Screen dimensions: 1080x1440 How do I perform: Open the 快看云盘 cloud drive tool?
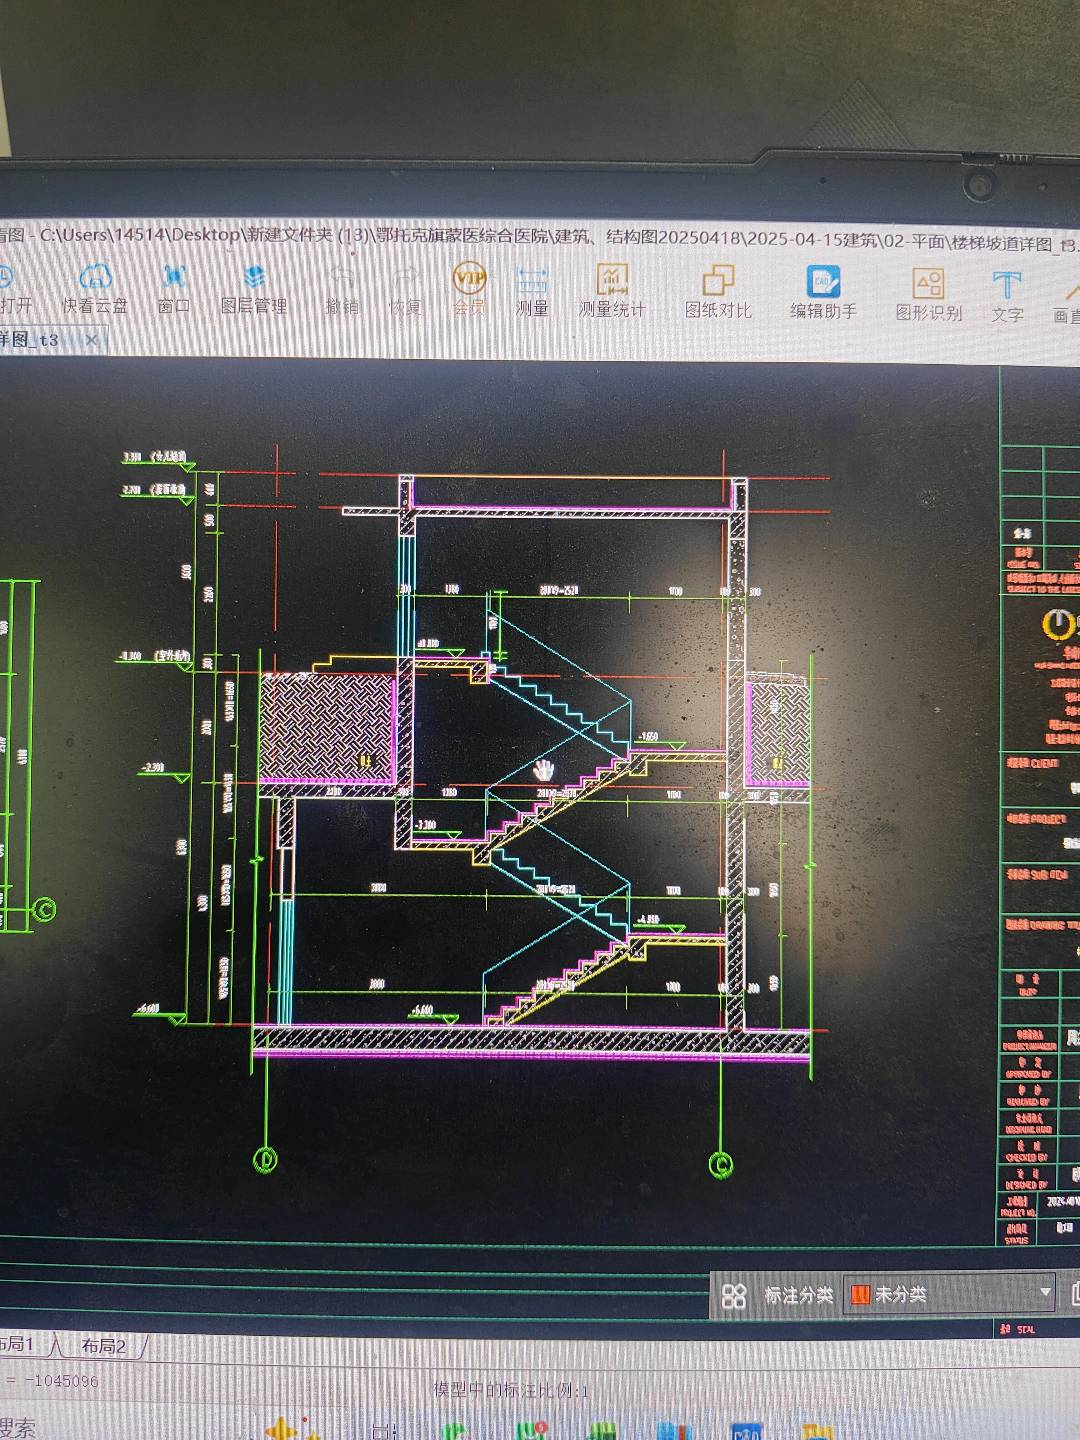tap(95, 288)
